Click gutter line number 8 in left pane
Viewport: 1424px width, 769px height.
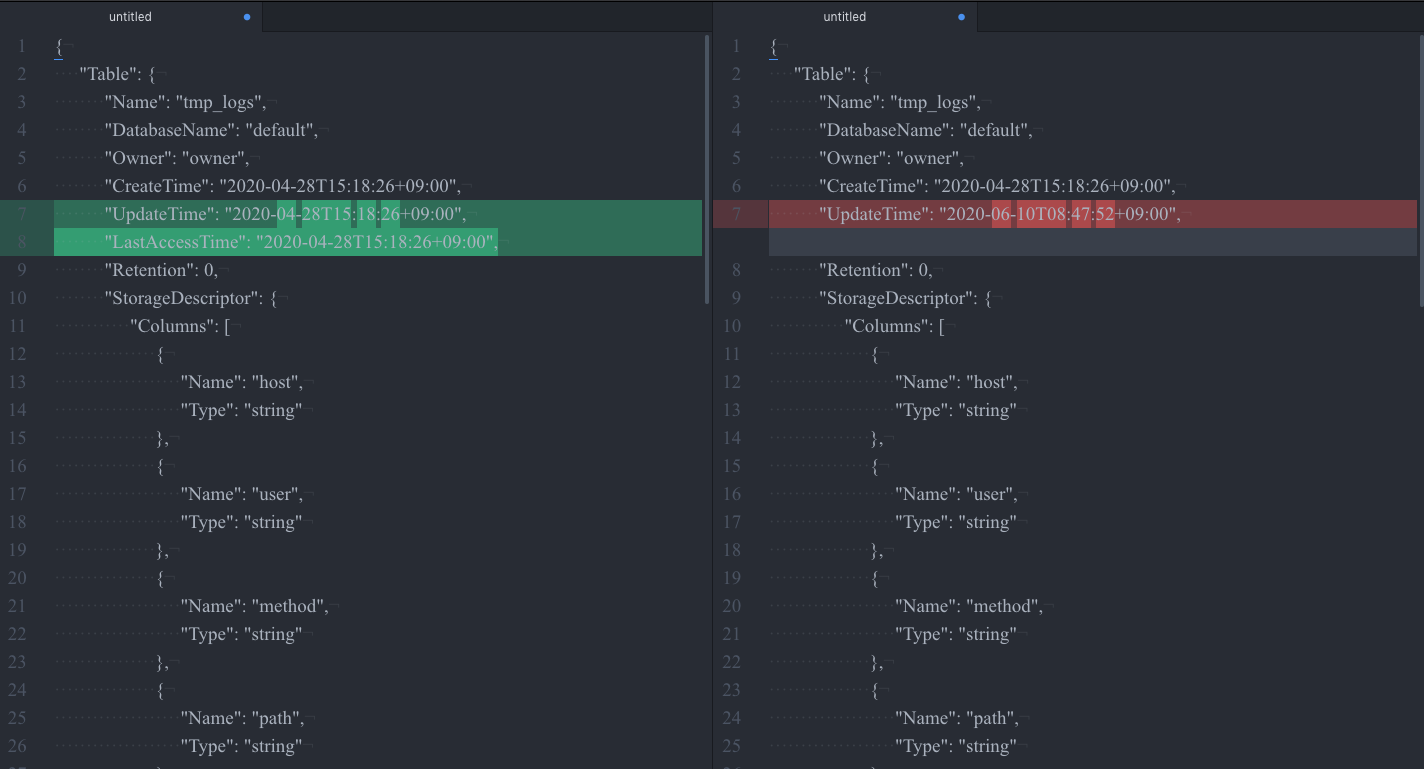tap(22, 242)
